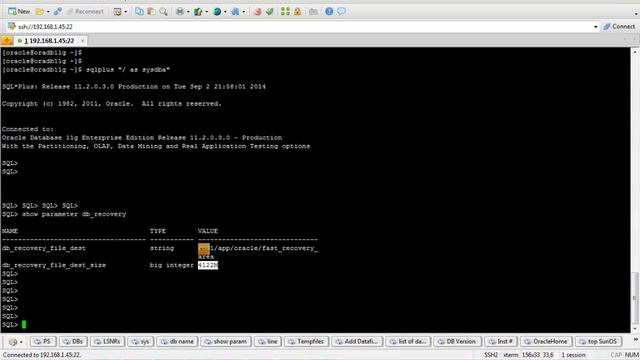The height and width of the screenshot is (360, 640).
Task: Click the OracleHome quick command button
Action: click(546, 341)
